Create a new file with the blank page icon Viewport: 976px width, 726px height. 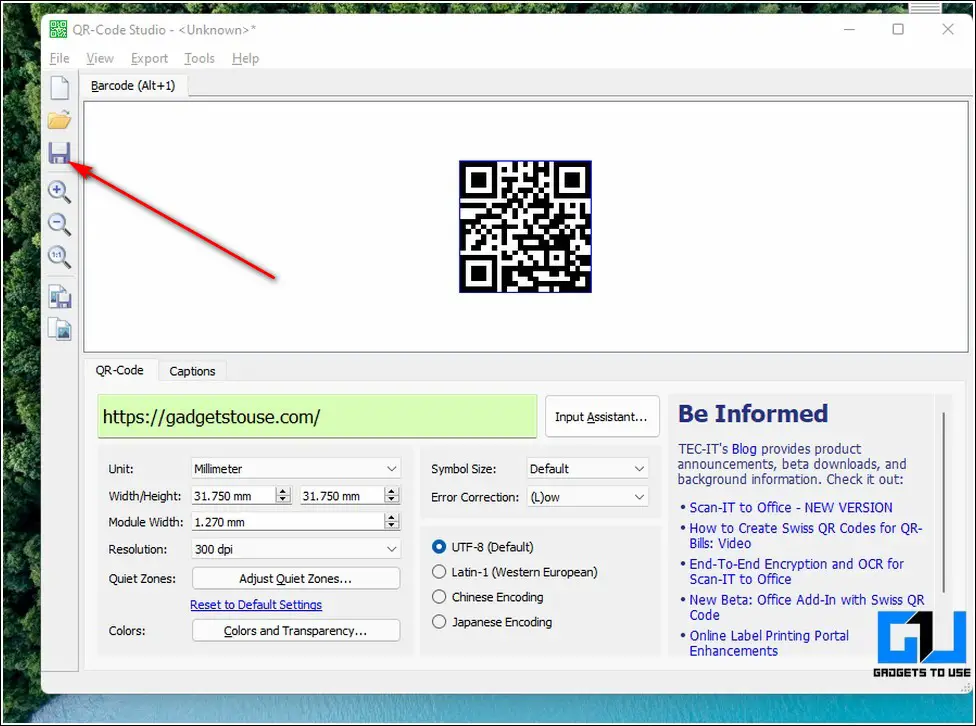point(60,88)
